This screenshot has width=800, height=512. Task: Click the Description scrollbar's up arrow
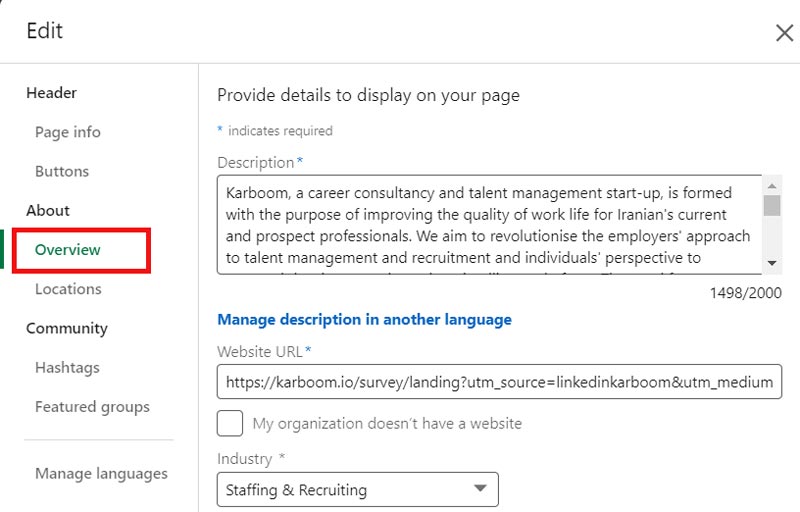772,185
